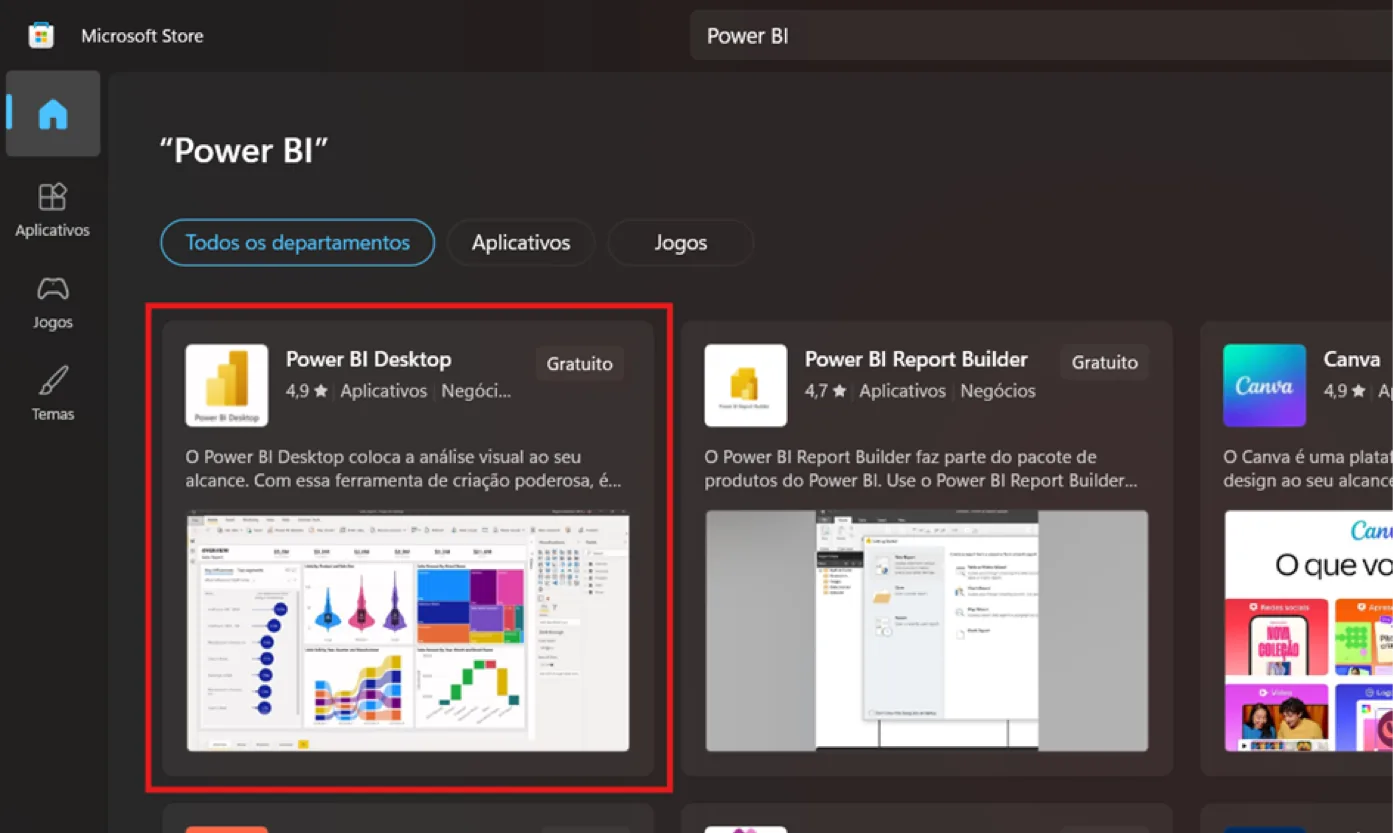Image resolution: width=1400 pixels, height=833 pixels.
Task: Select the Jogos filter chip
Action: [681, 243]
